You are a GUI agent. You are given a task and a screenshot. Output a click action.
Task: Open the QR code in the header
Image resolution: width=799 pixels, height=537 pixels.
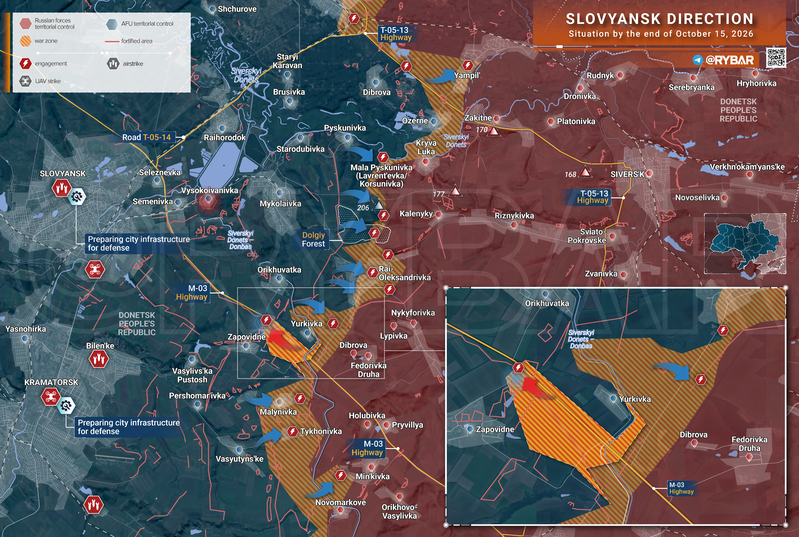pyautogui.click(x=776, y=57)
